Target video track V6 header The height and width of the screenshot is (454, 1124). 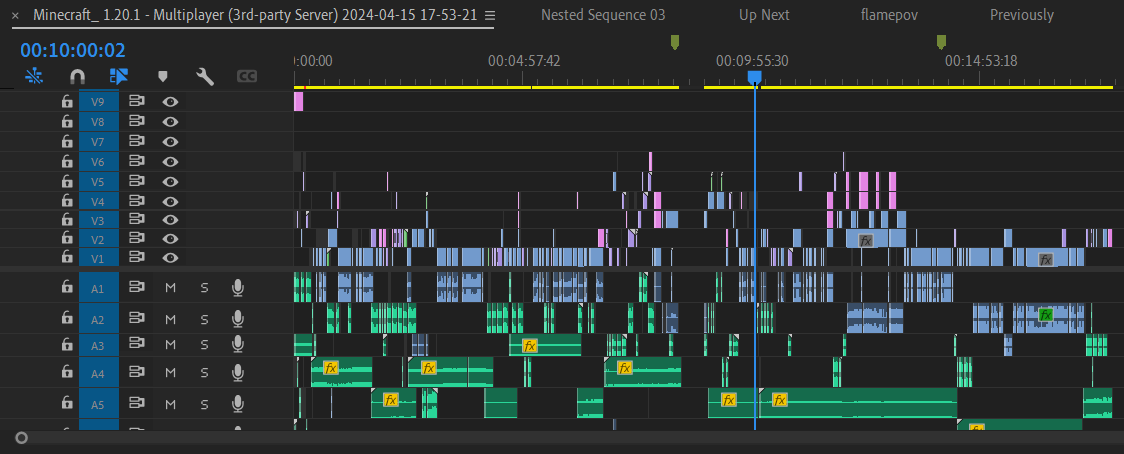pyautogui.click(x=98, y=161)
